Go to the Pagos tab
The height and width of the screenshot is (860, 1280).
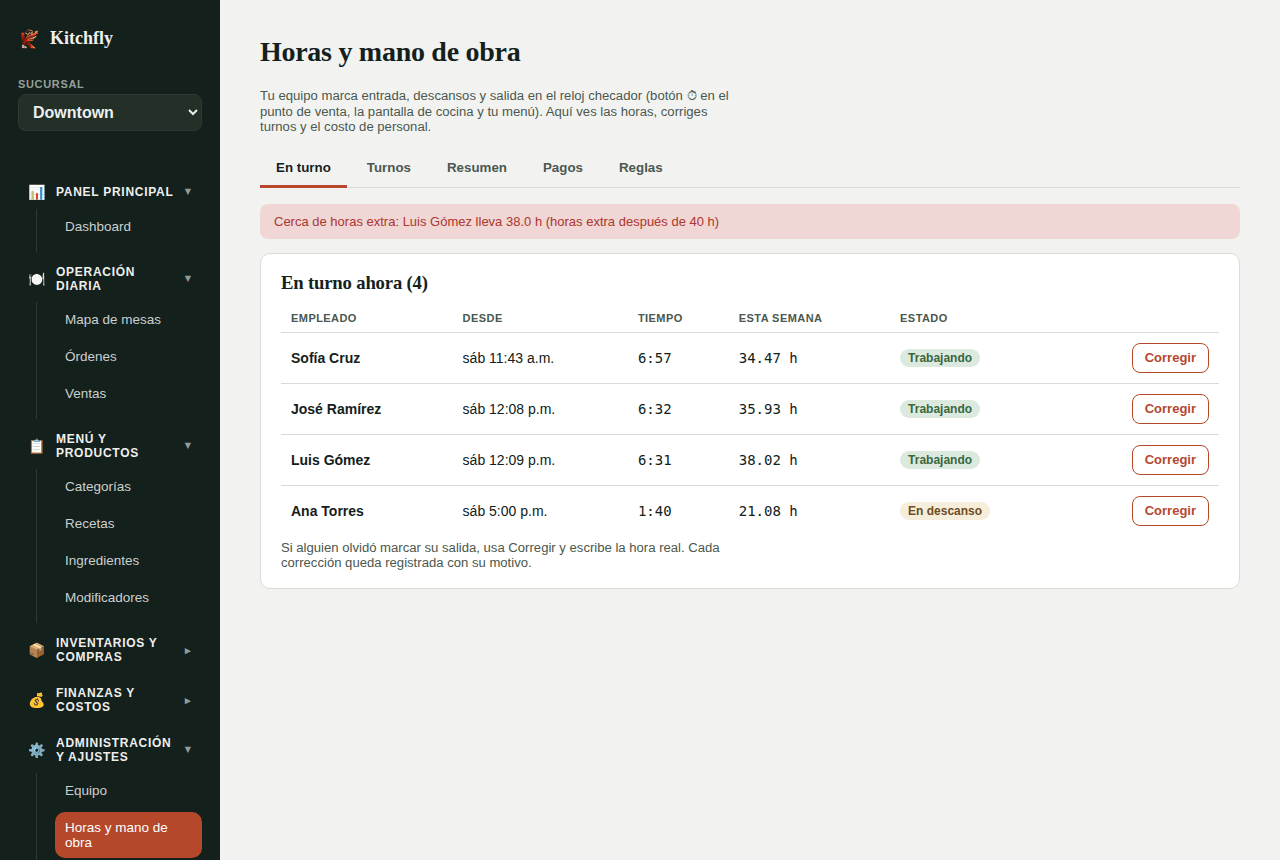563,168
